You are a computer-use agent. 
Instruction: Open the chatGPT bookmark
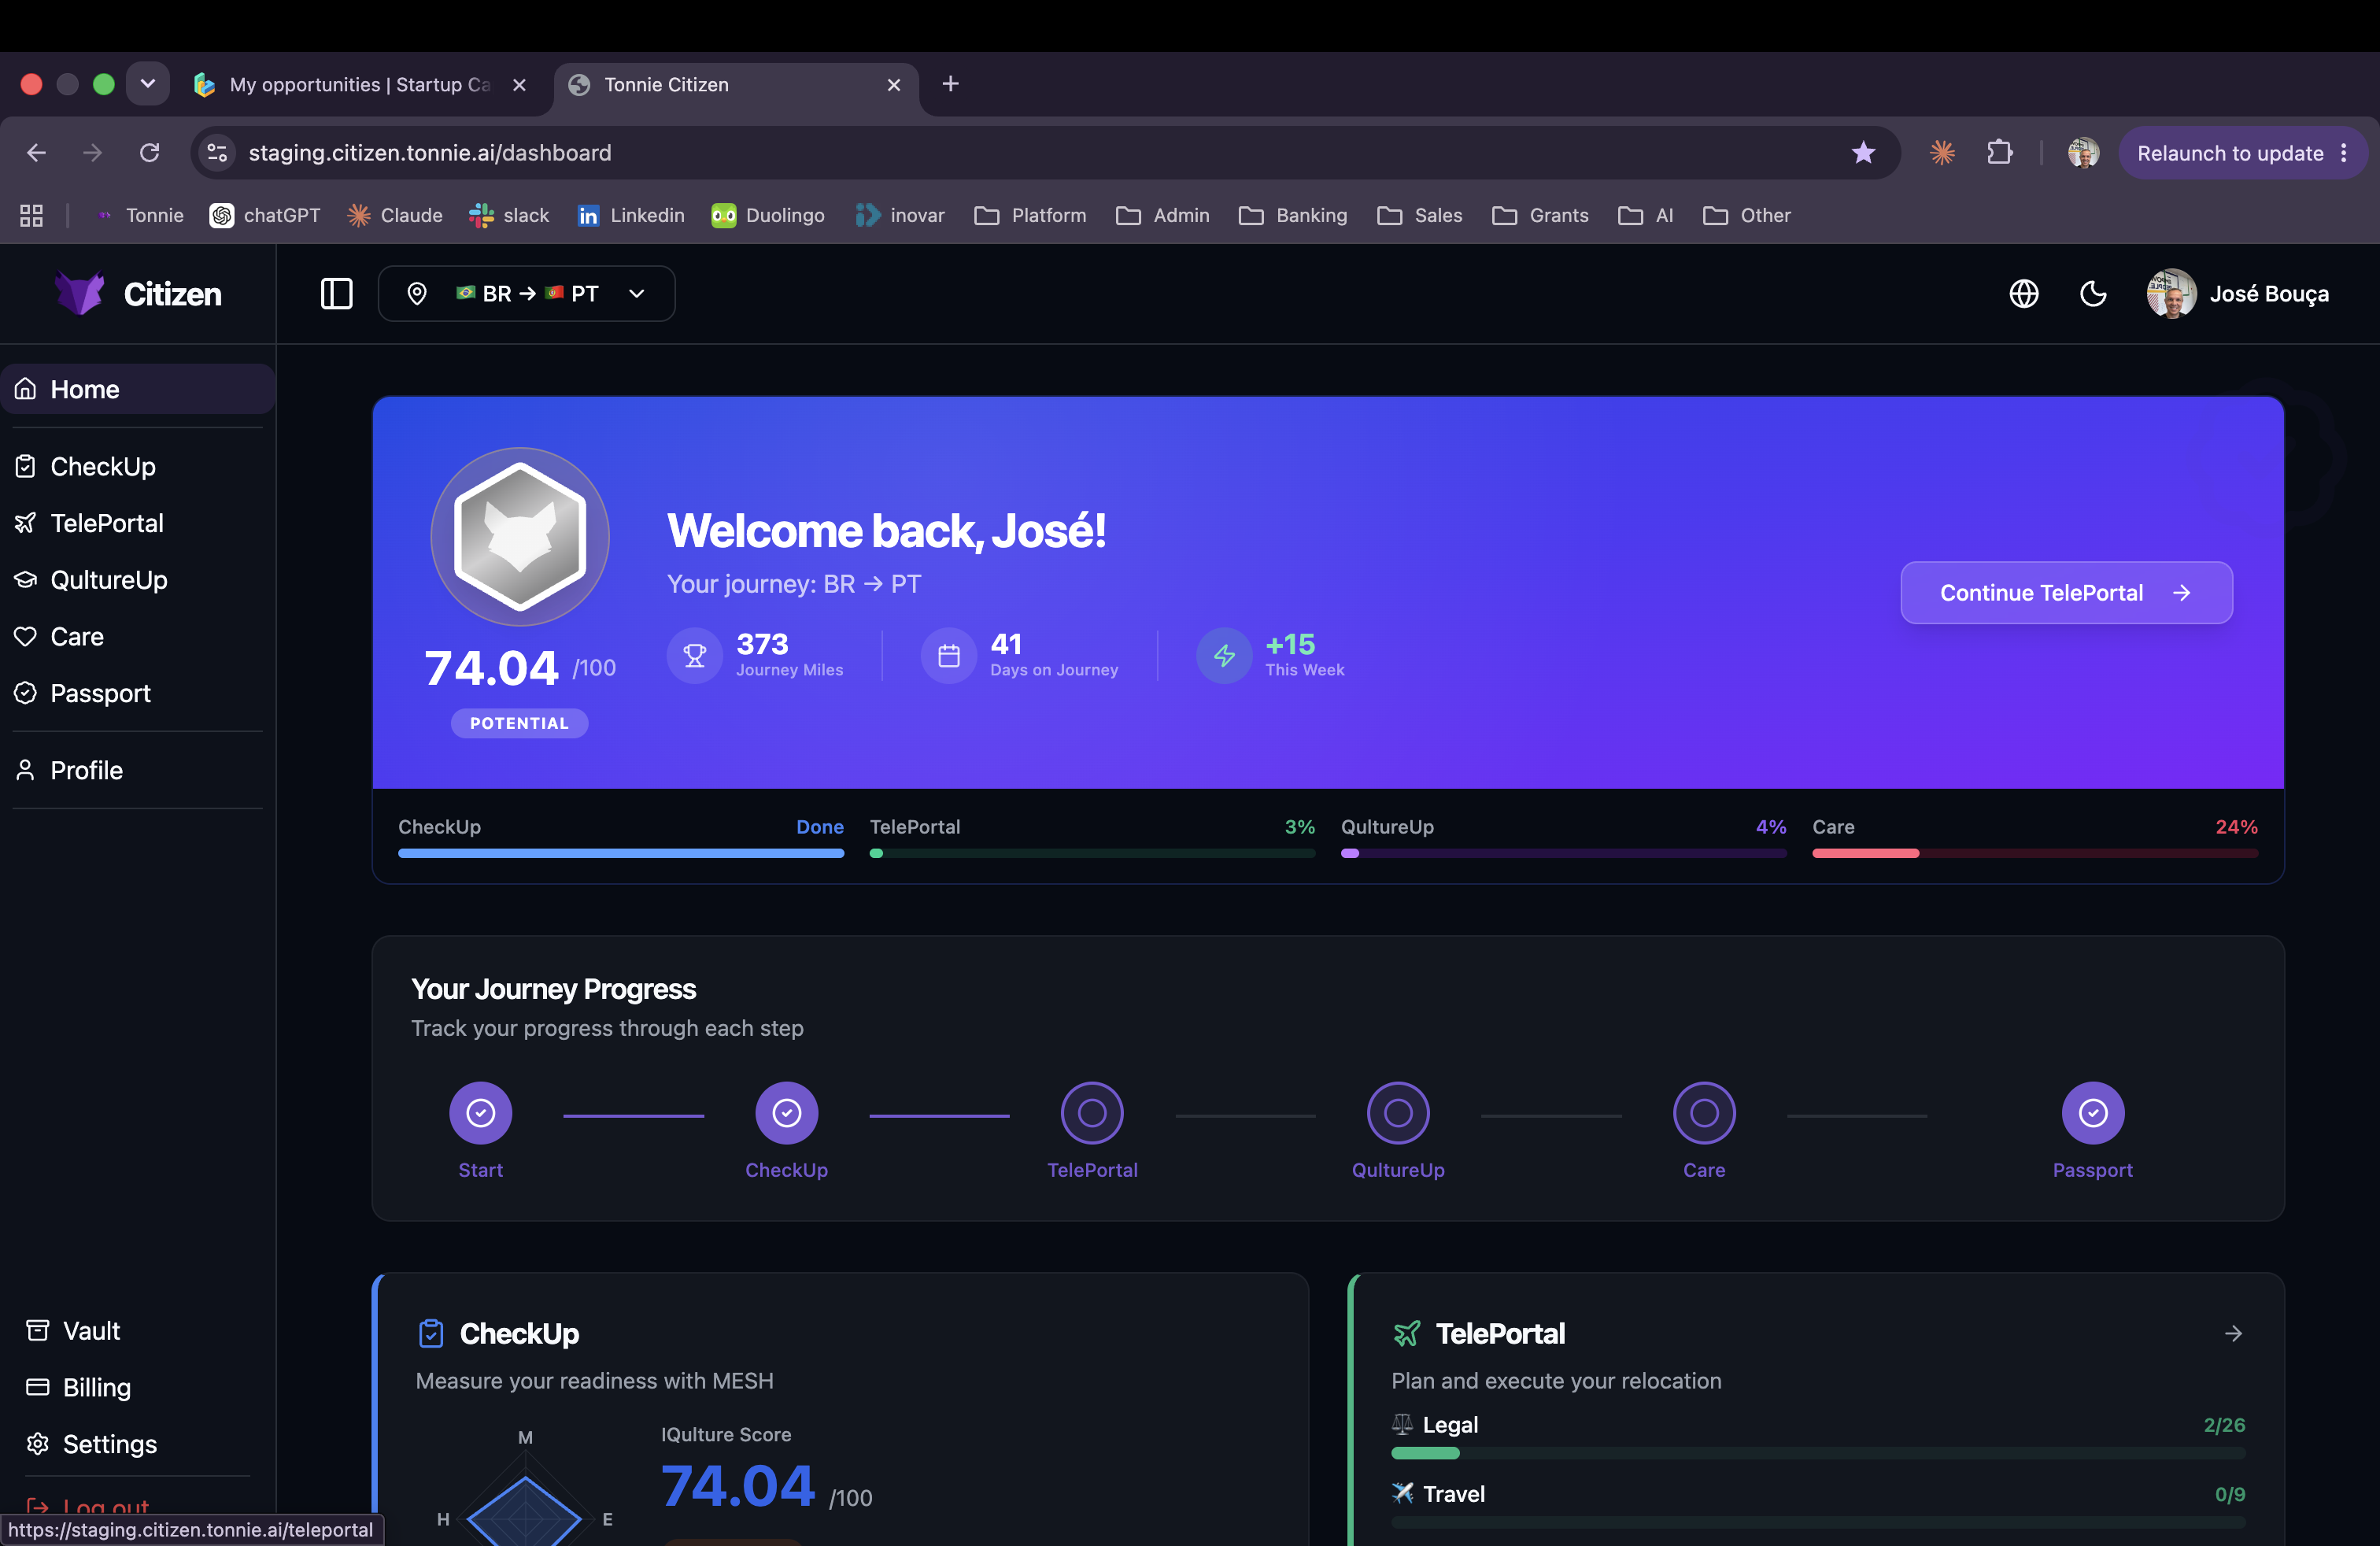pyautogui.click(x=265, y=215)
